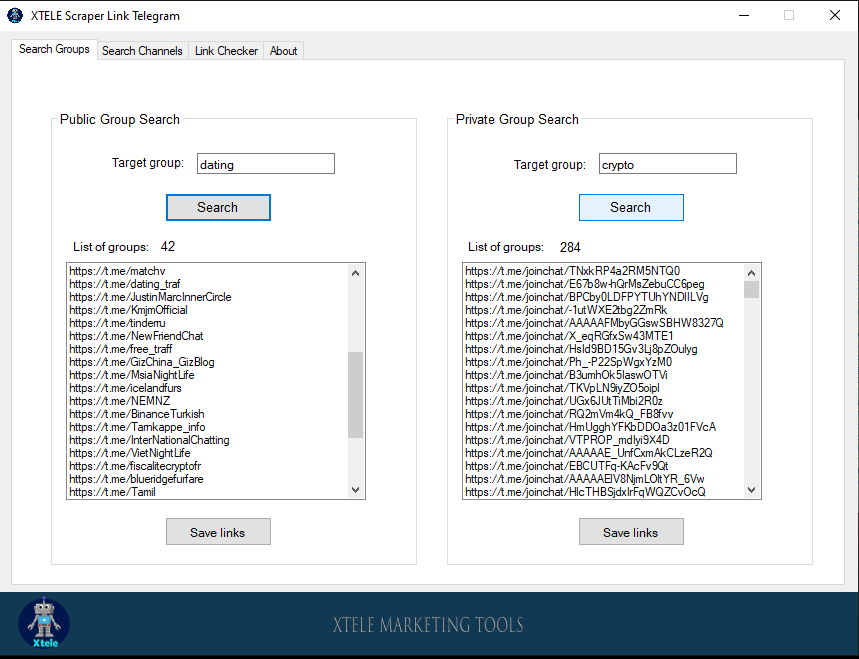Viewport: 859px width, 659px height.
Task: Open the About tab
Action: (x=283, y=51)
